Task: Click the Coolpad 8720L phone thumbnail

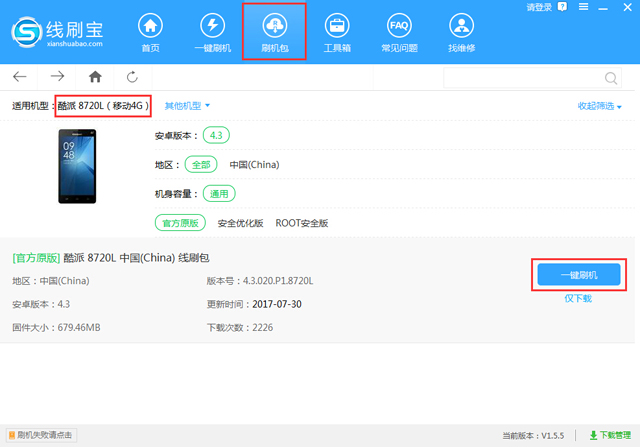Action: tap(77, 166)
